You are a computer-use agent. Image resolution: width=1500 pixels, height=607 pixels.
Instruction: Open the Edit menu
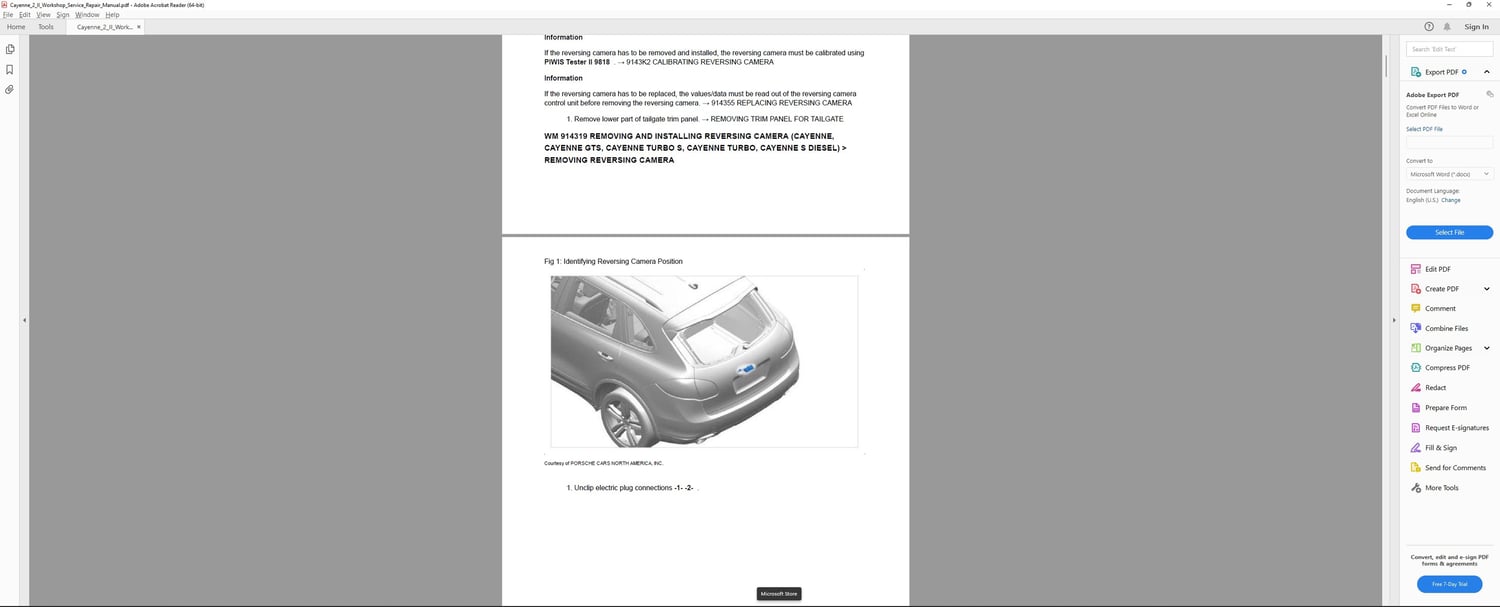click(x=25, y=15)
